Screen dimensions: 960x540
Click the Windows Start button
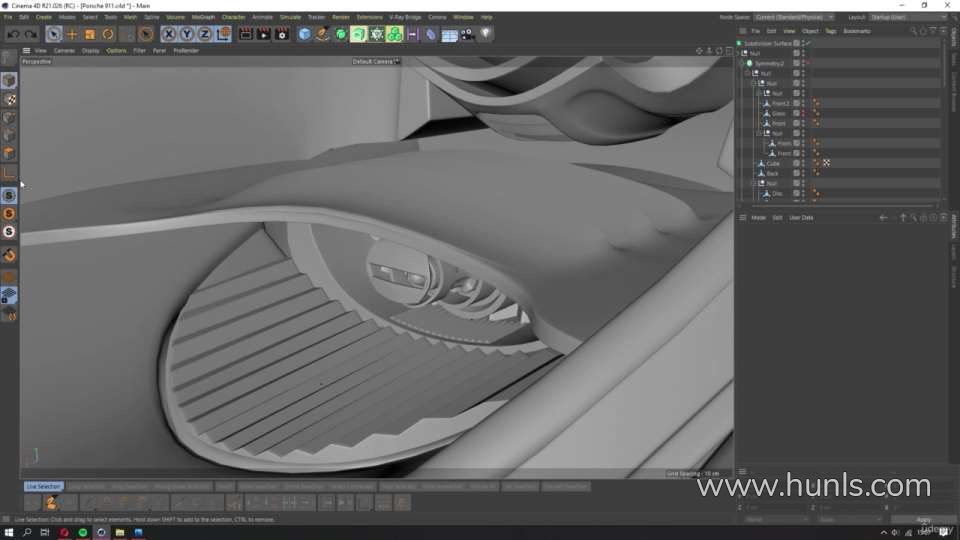[x=8, y=532]
